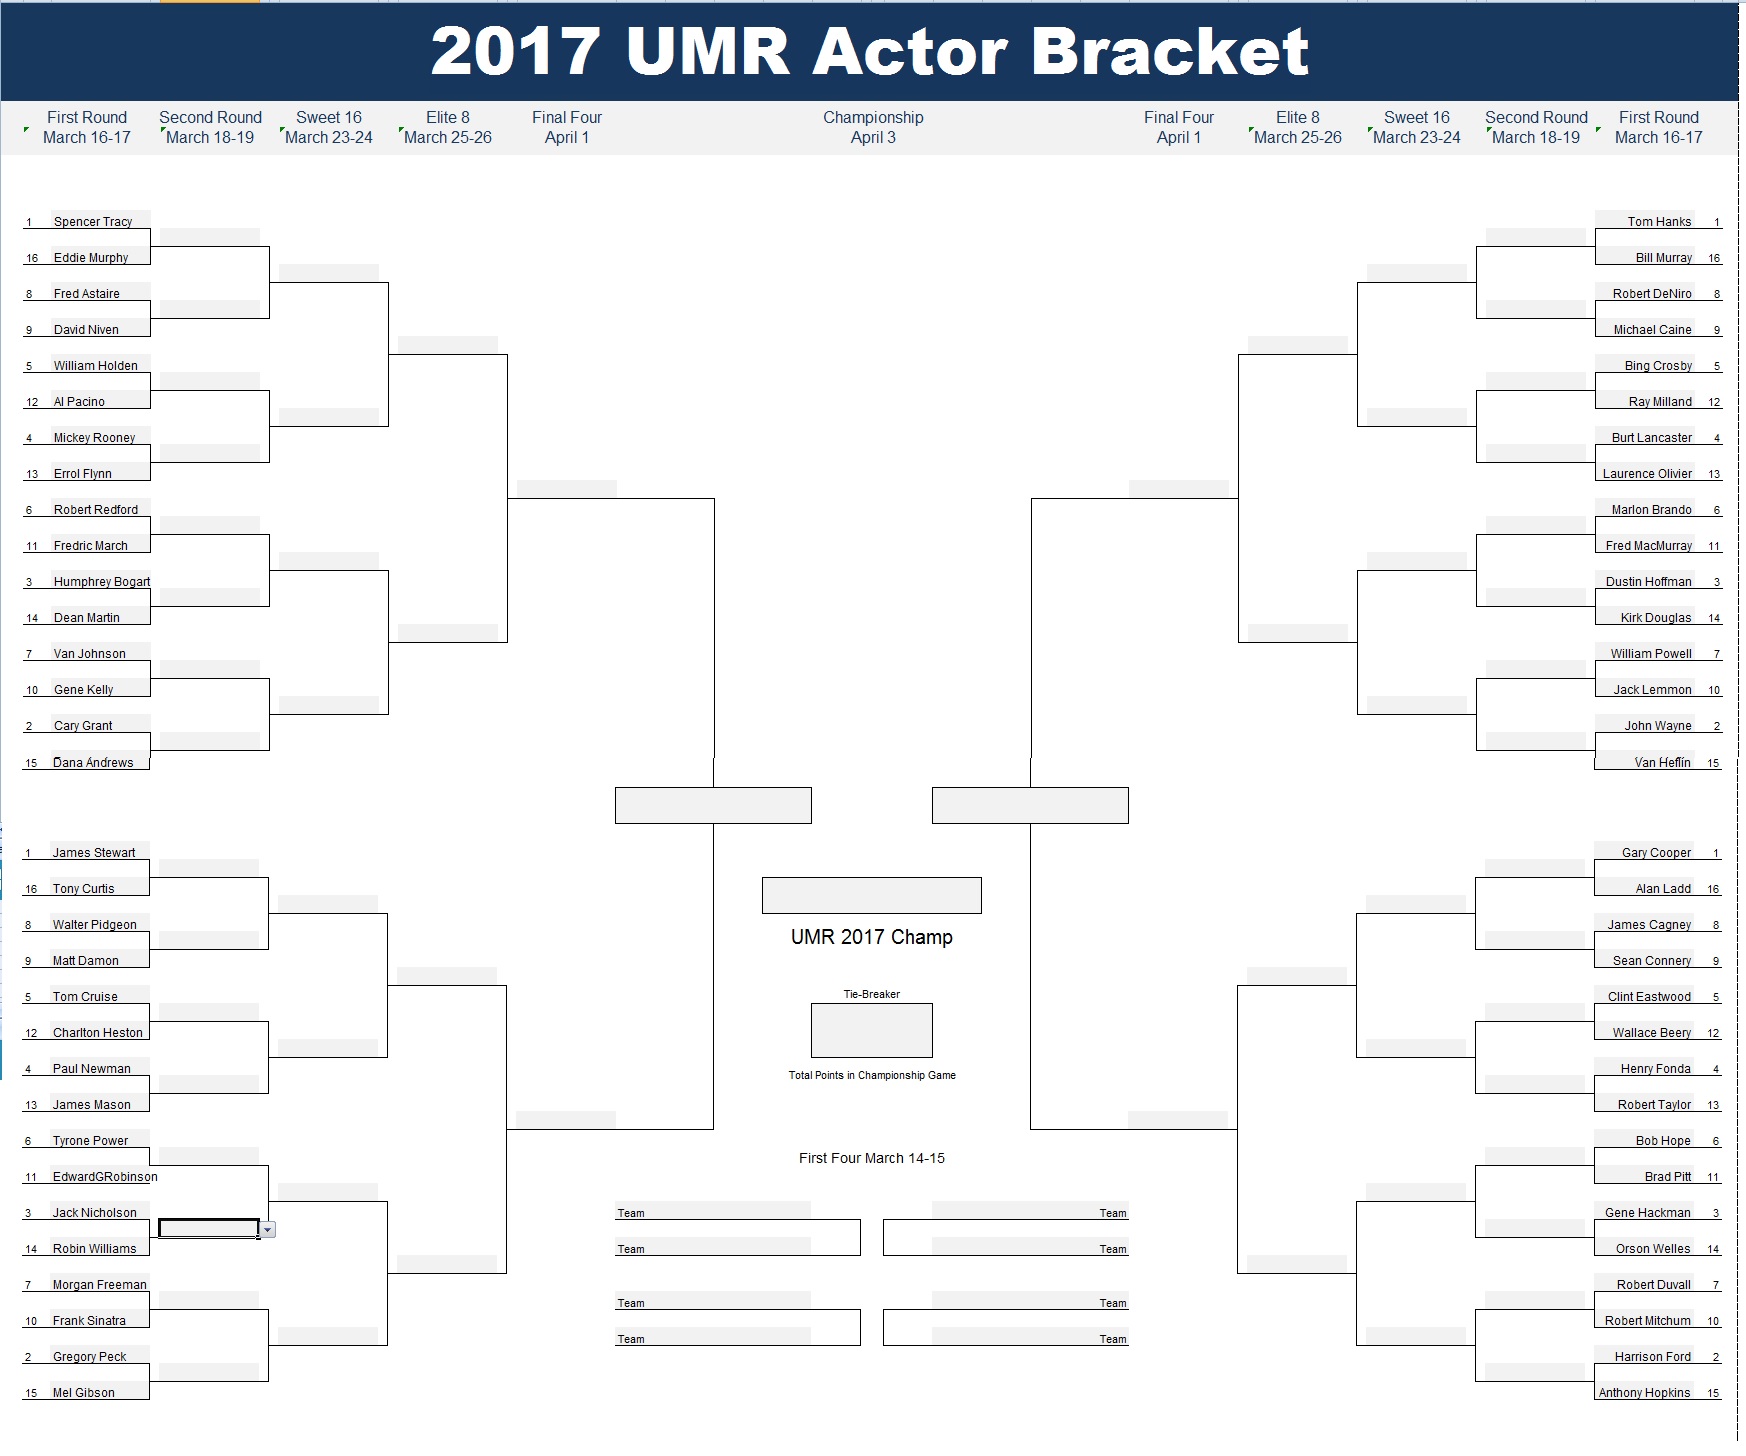Select the Tie-Breaker points box
This screenshot has width=1746, height=1456.
[x=871, y=1030]
